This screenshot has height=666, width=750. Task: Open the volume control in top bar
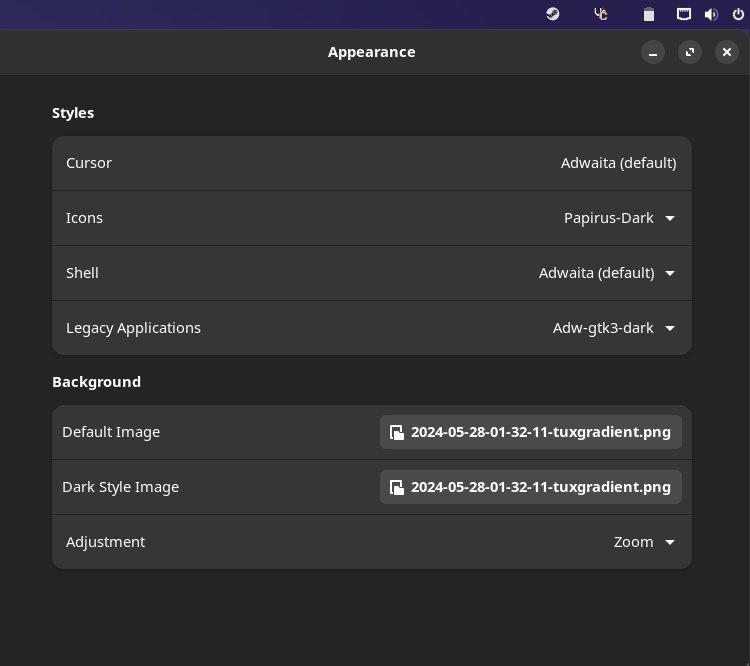pyautogui.click(x=711, y=14)
